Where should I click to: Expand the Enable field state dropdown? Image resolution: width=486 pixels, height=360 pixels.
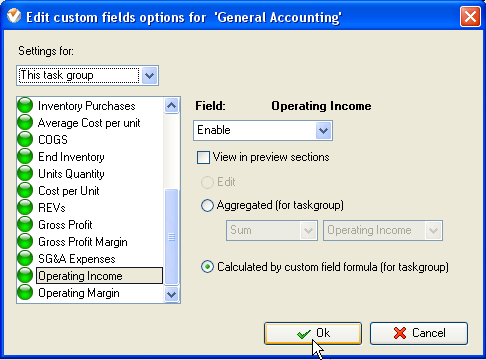click(x=263, y=130)
